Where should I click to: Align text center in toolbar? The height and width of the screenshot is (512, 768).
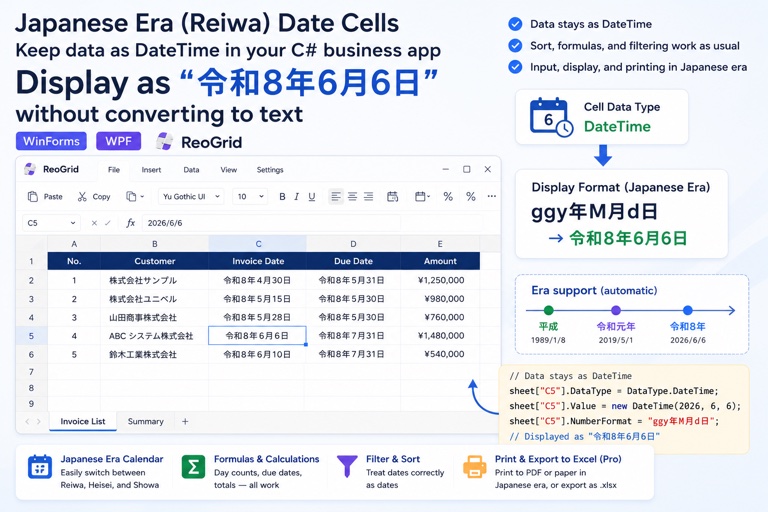(352, 196)
